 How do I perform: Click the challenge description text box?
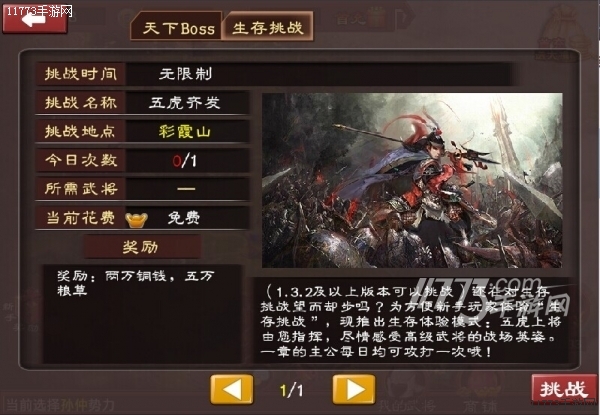point(412,321)
